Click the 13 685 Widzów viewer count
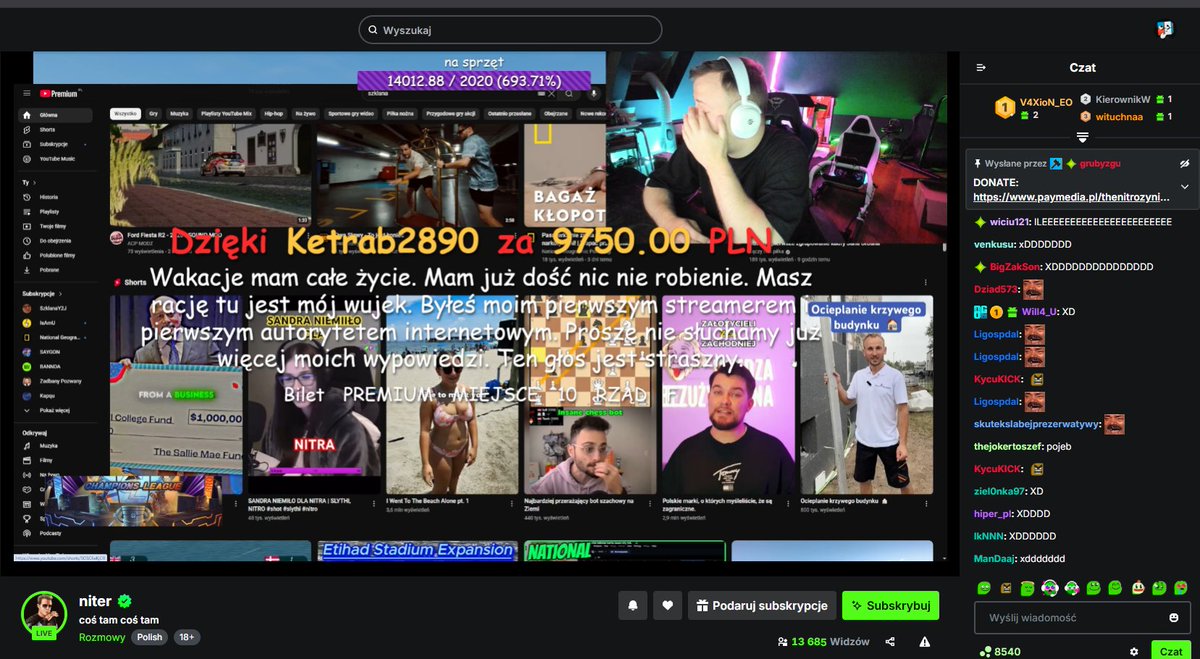This screenshot has height=659, width=1200. (x=822, y=641)
